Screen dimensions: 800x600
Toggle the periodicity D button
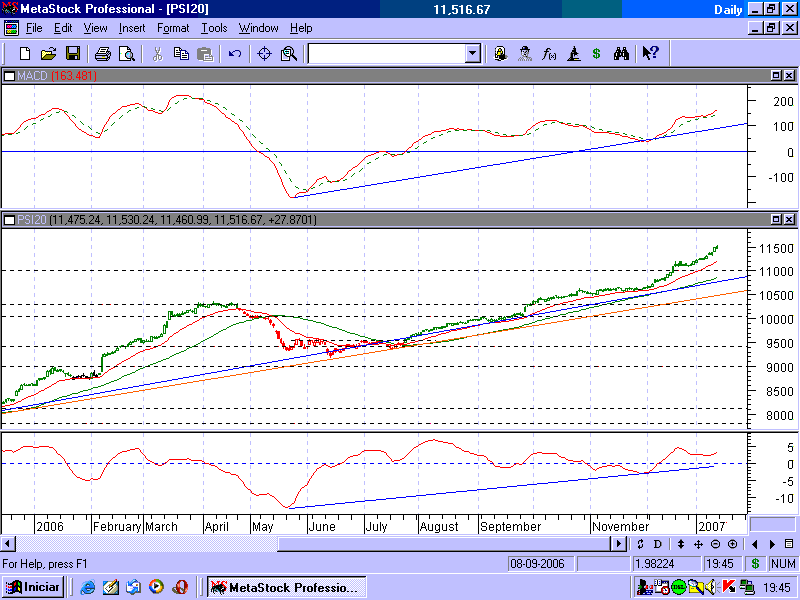pos(658,544)
